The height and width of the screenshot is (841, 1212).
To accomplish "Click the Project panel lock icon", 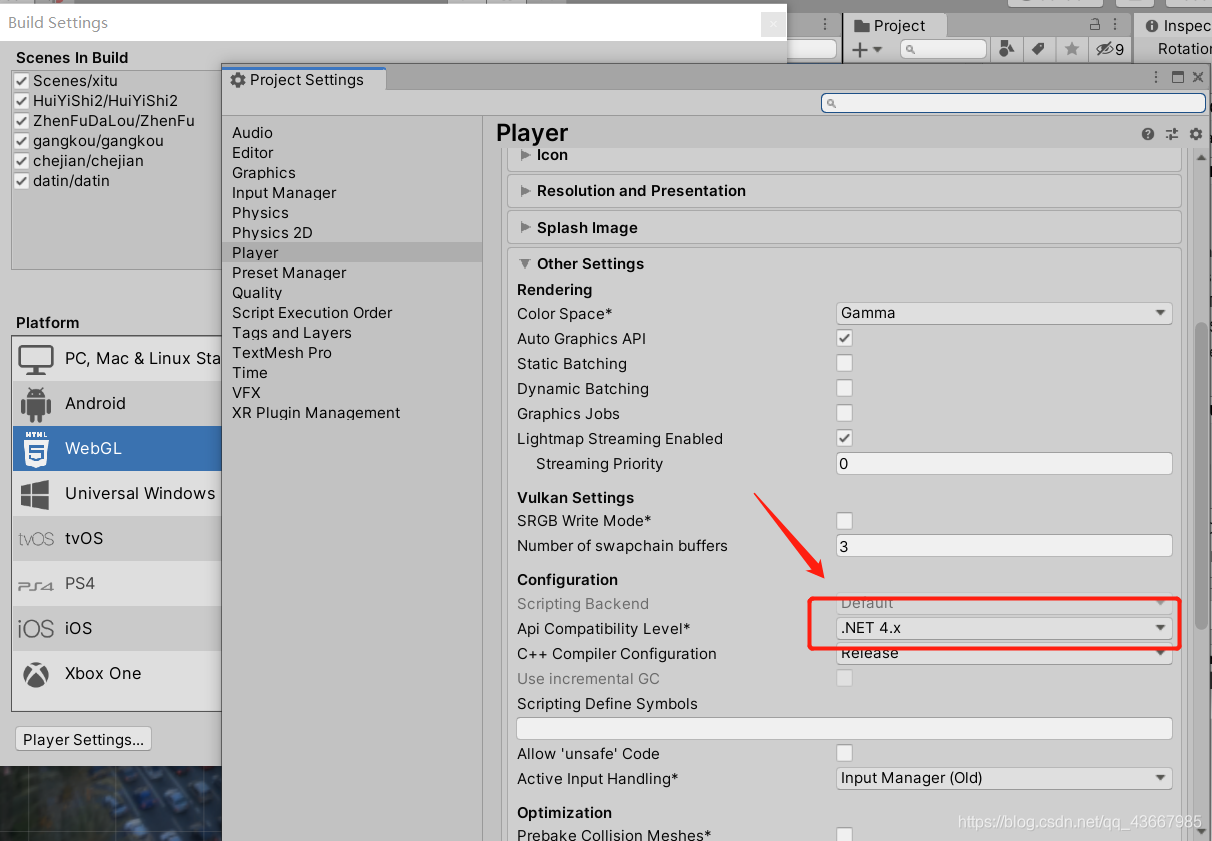I will pos(1095,25).
